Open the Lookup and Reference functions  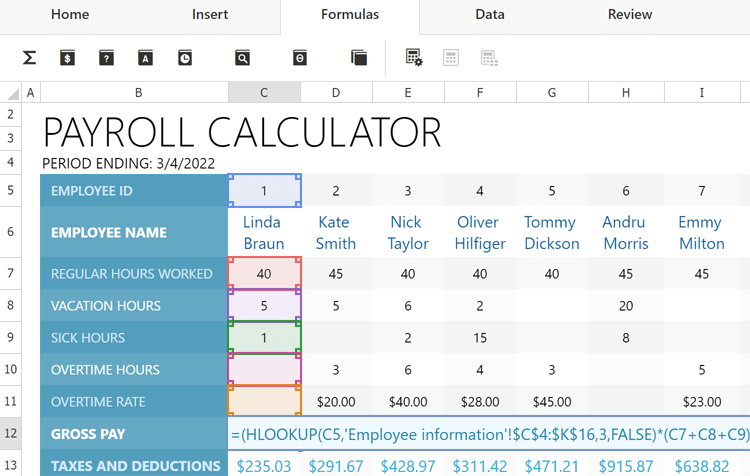[x=242, y=58]
